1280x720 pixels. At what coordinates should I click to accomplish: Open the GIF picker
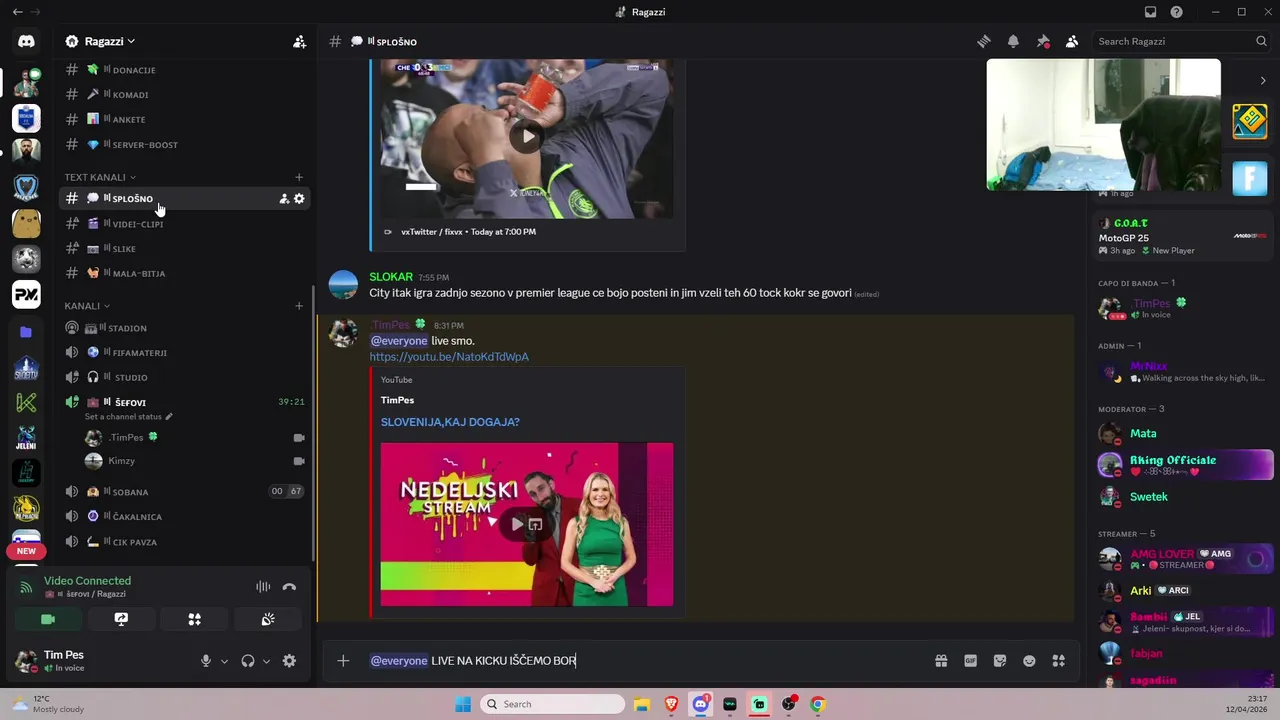970,661
